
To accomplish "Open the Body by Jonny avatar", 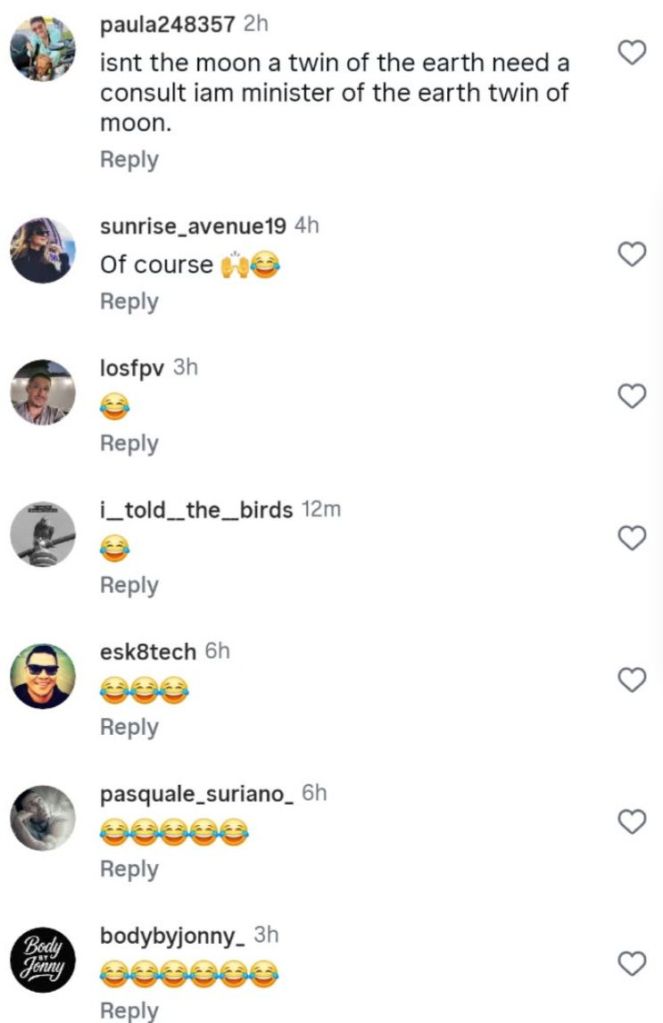I will [43, 960].
